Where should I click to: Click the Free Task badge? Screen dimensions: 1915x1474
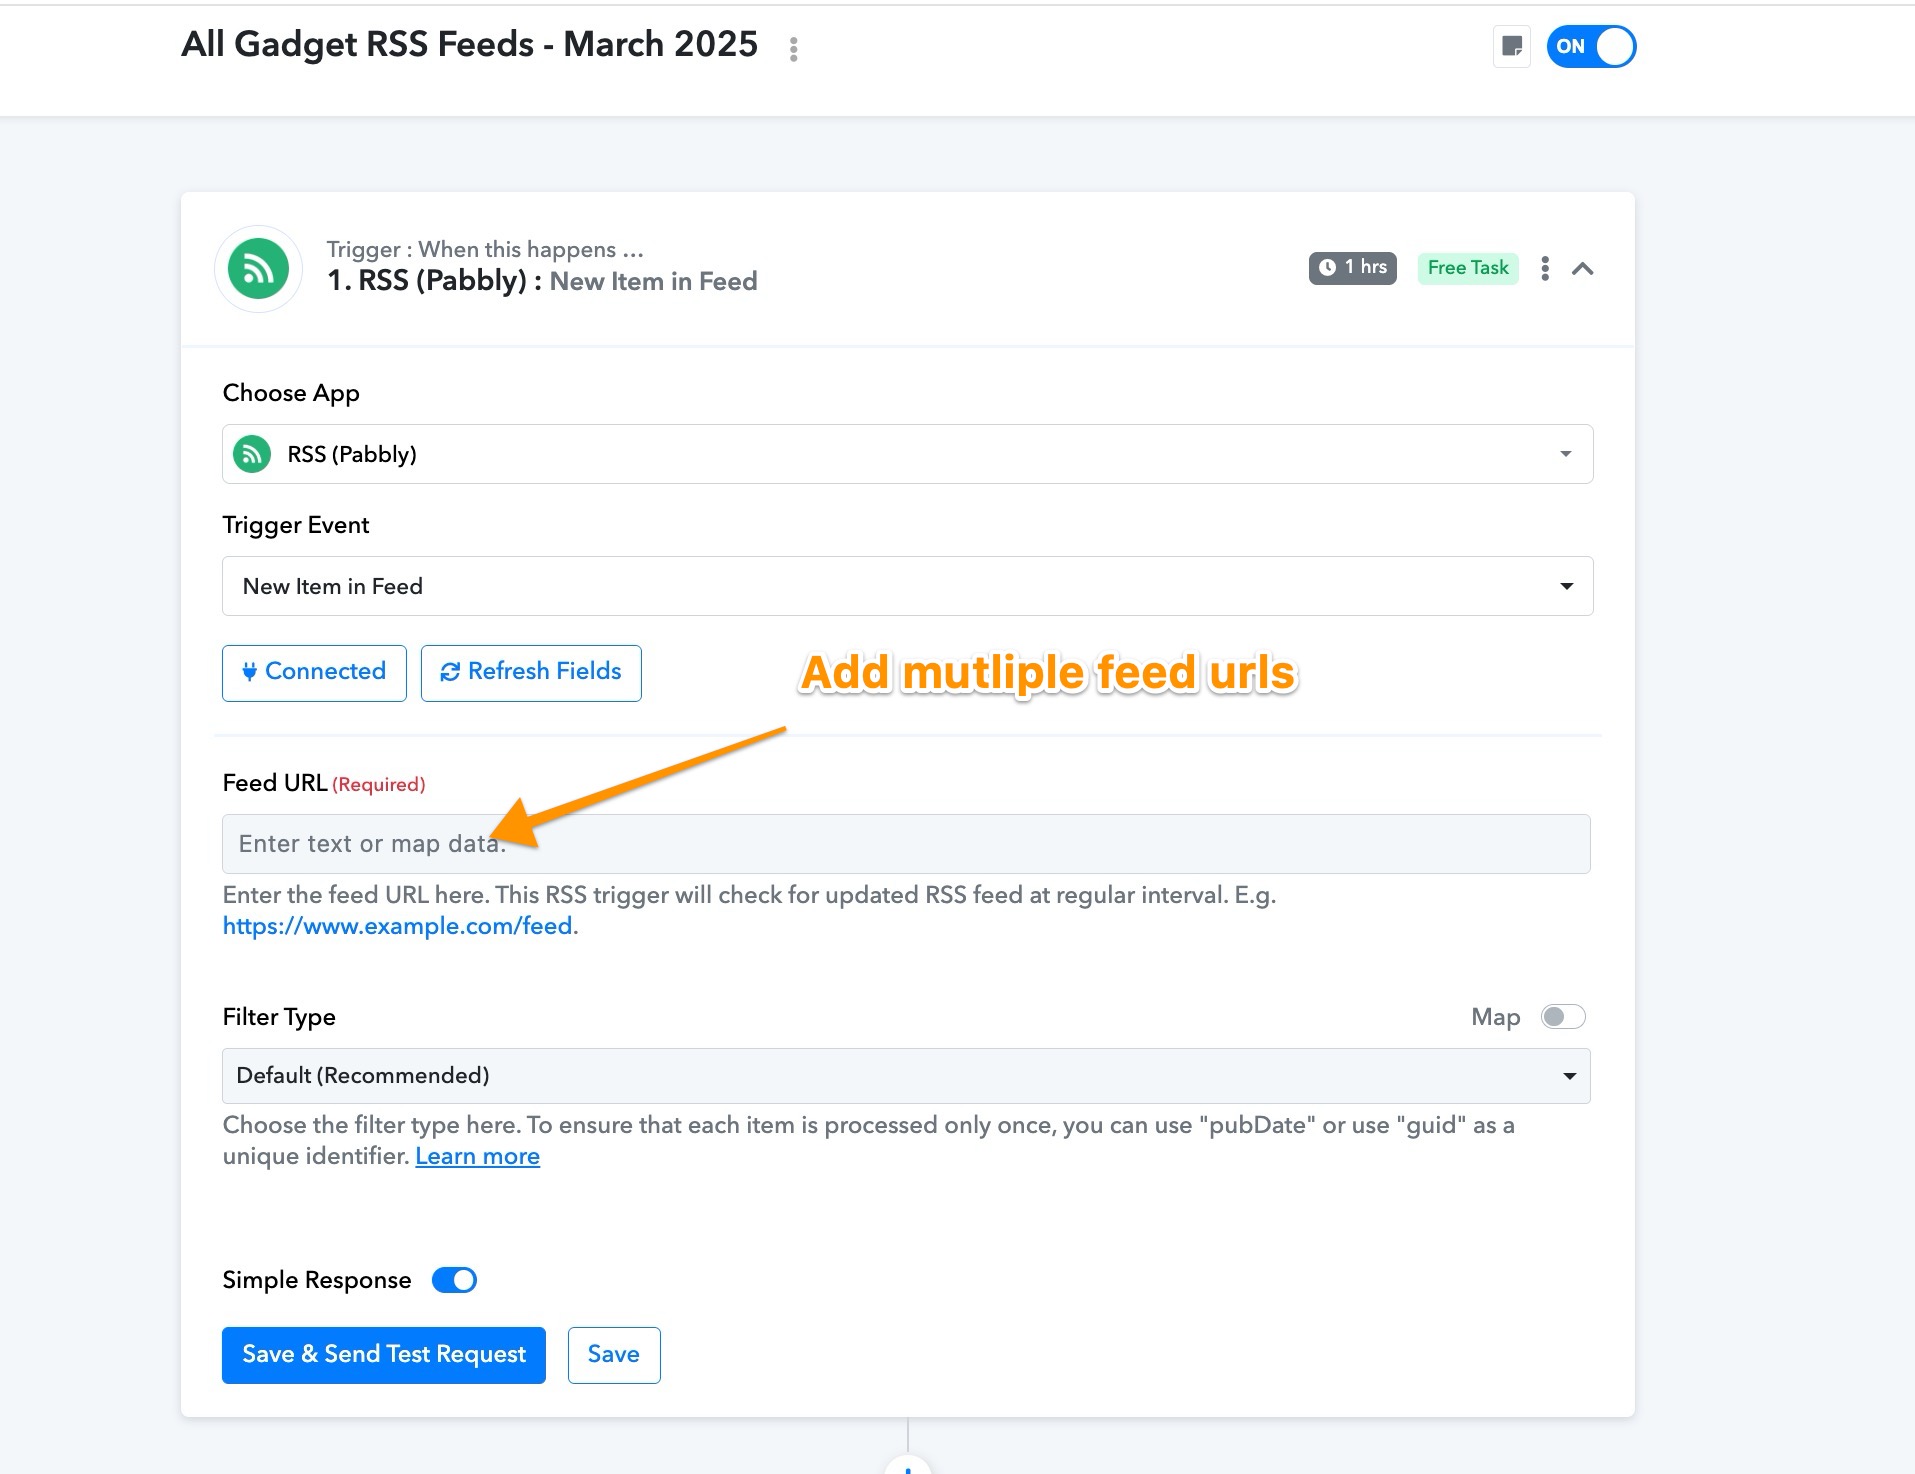coord(1467,268)
